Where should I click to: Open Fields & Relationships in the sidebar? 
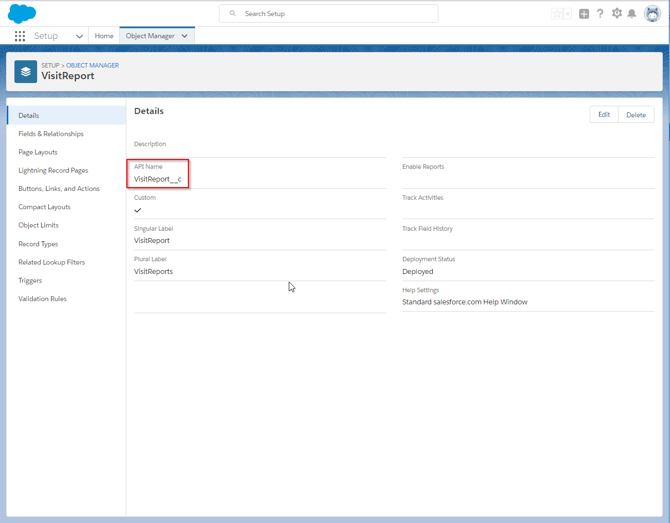click(51, 134)
